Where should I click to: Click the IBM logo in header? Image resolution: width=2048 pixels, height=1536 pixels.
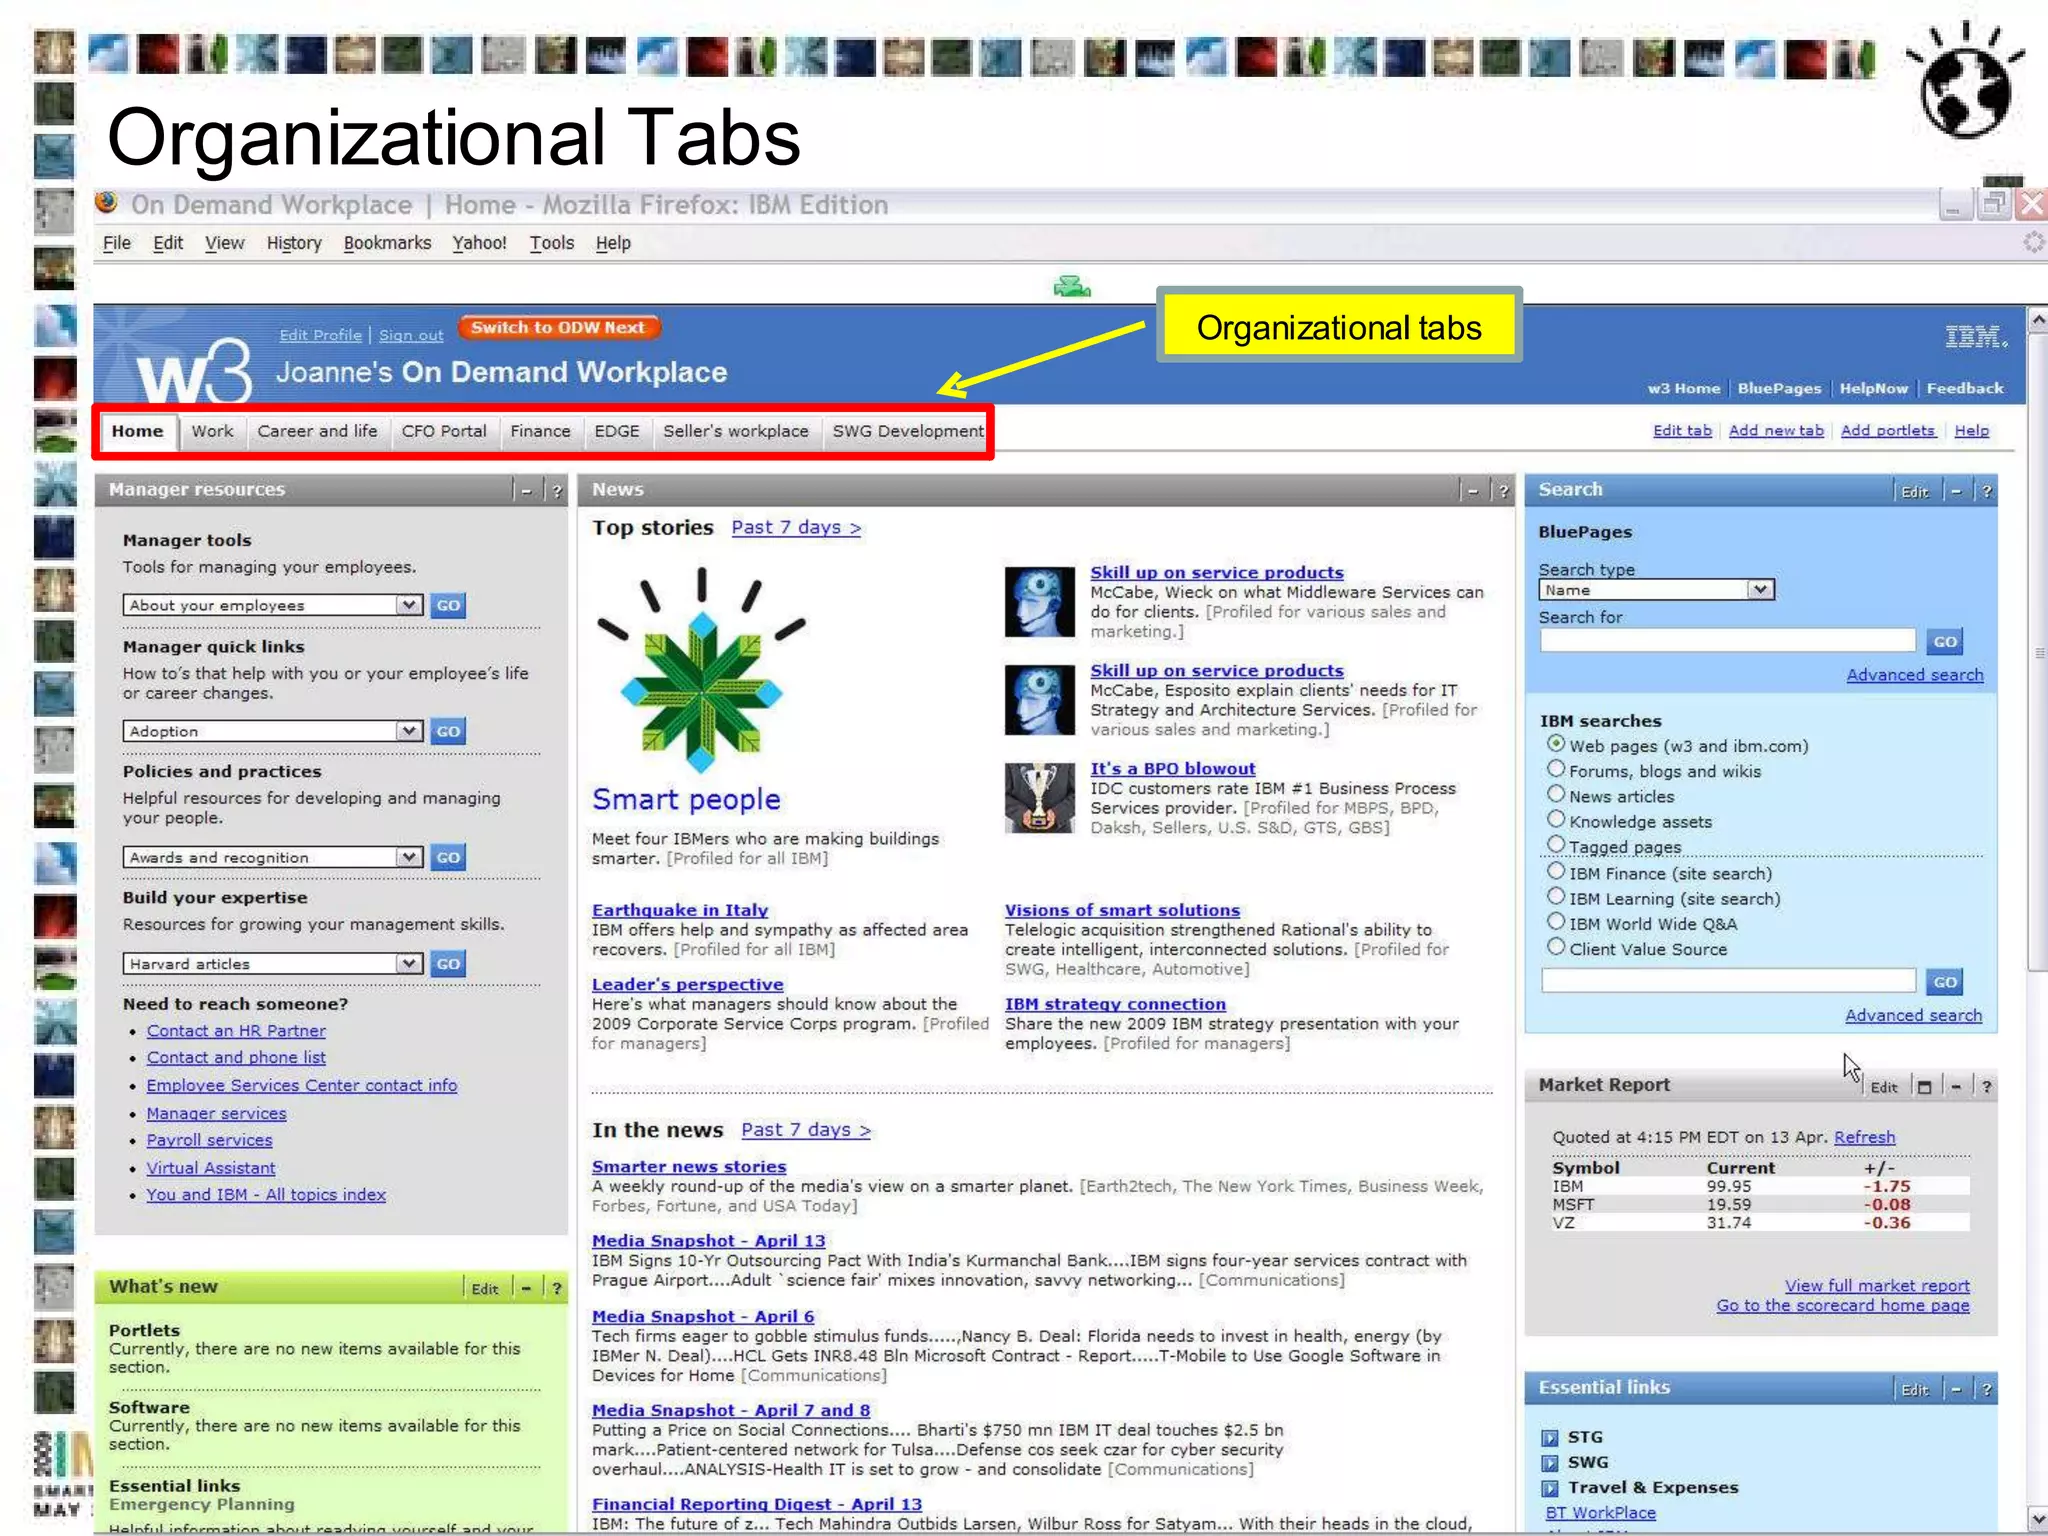click(1975, 337)
